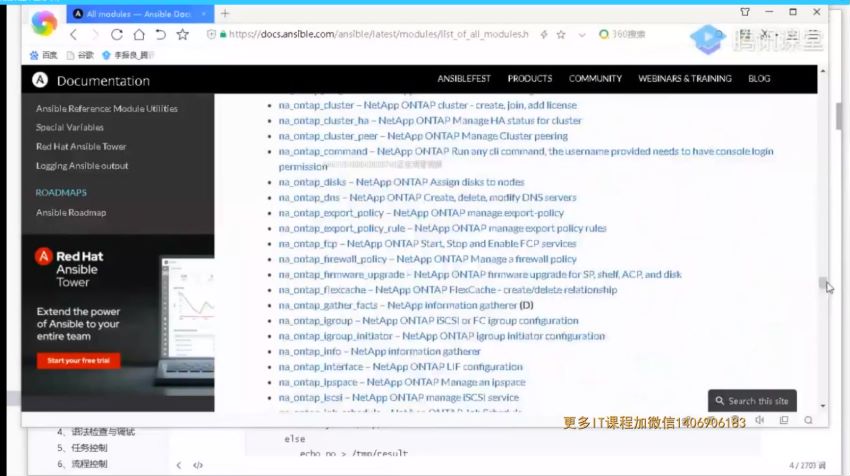Open the third bookmark with blue icon
Screen dimensions: 850x476
pyautogui.click(x=128, y=55)
